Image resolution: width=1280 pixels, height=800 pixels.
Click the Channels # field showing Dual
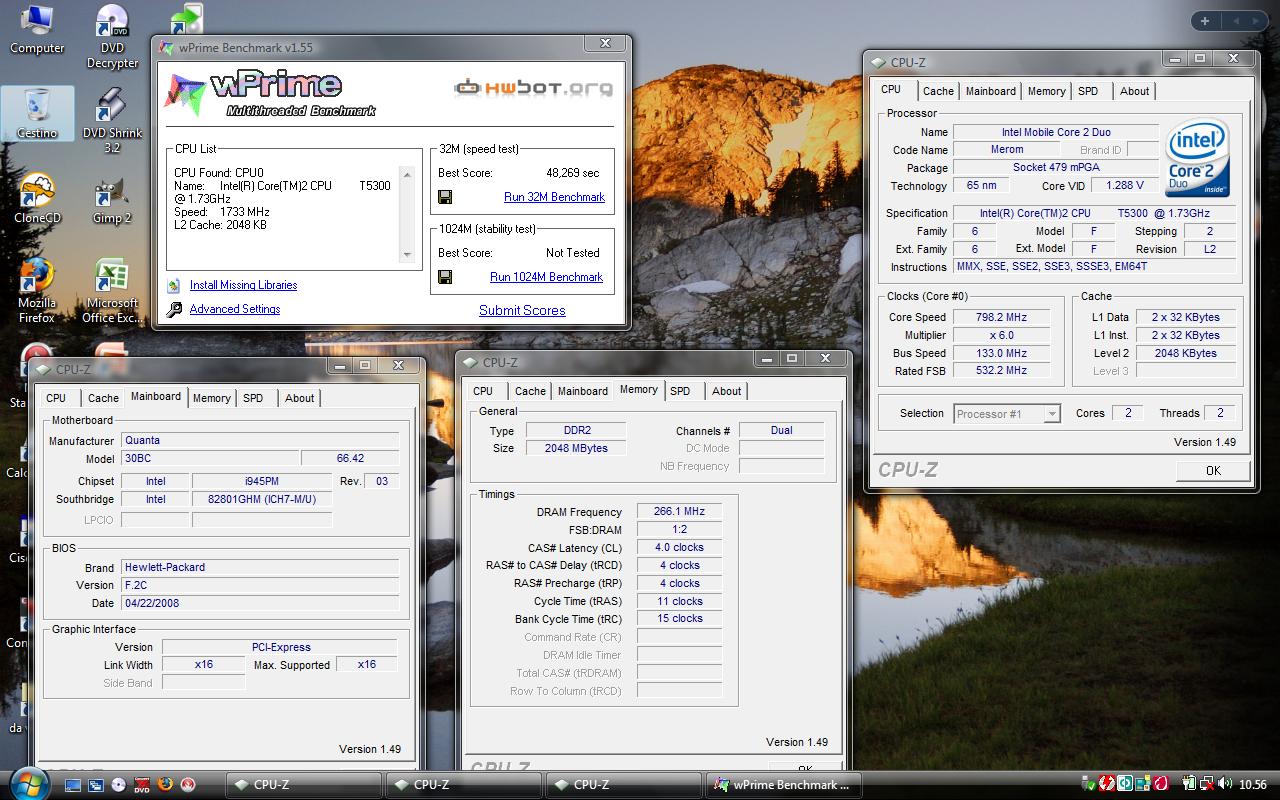[x=781, y=430]
